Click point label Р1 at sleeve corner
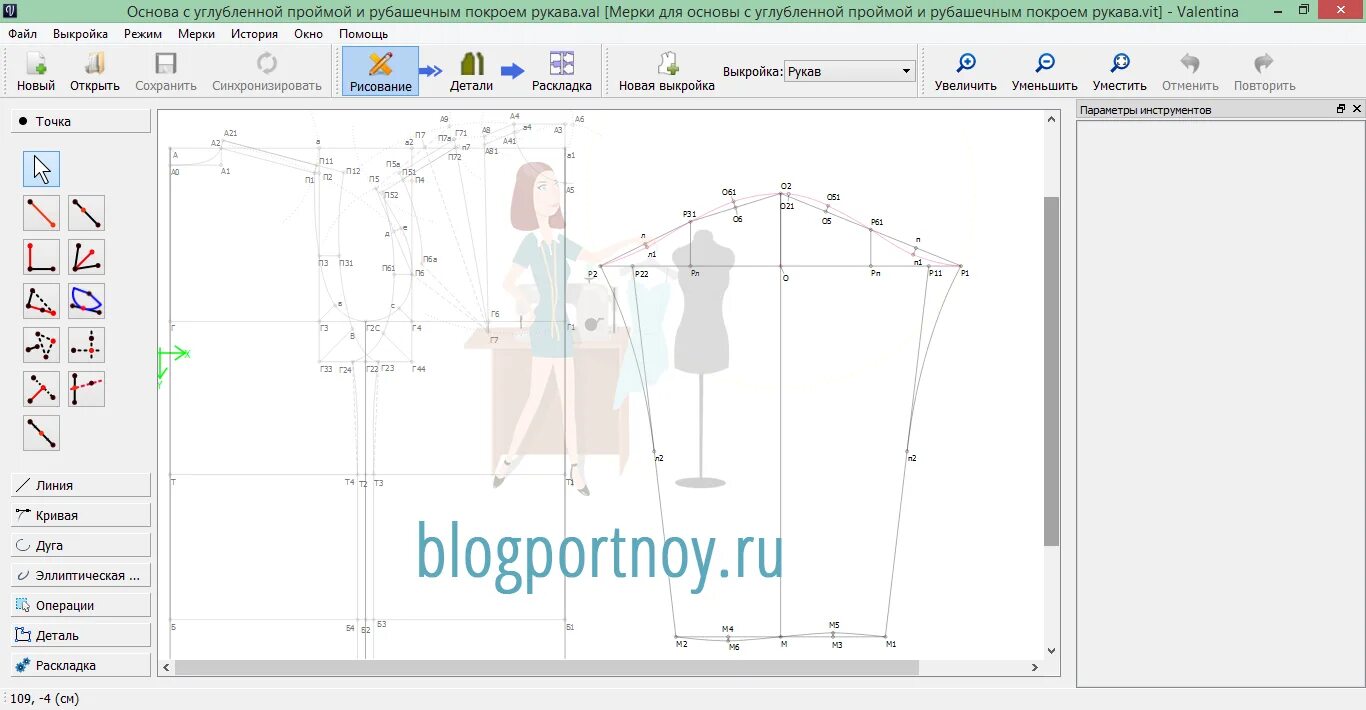The image size is (1366, 710). [965, 273]
